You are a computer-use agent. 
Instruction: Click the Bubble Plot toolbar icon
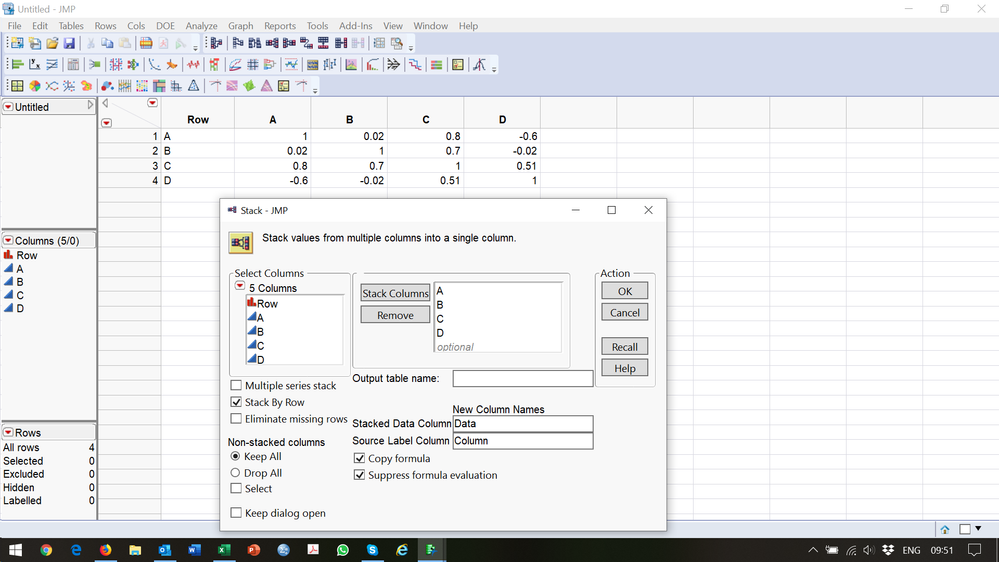pos(107,85)
